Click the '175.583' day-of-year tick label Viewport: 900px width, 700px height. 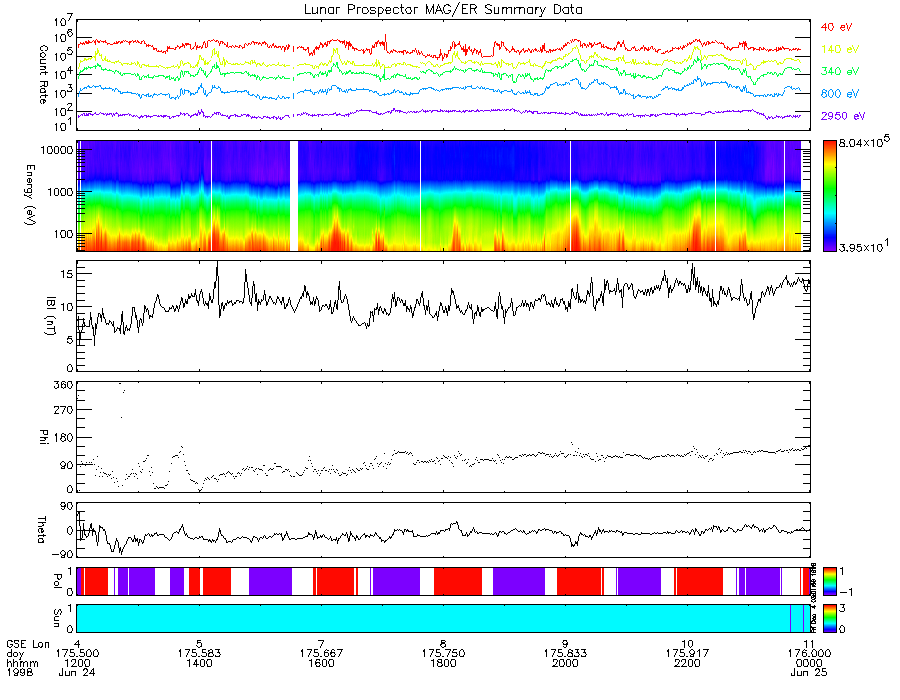[x=199, y=654]
